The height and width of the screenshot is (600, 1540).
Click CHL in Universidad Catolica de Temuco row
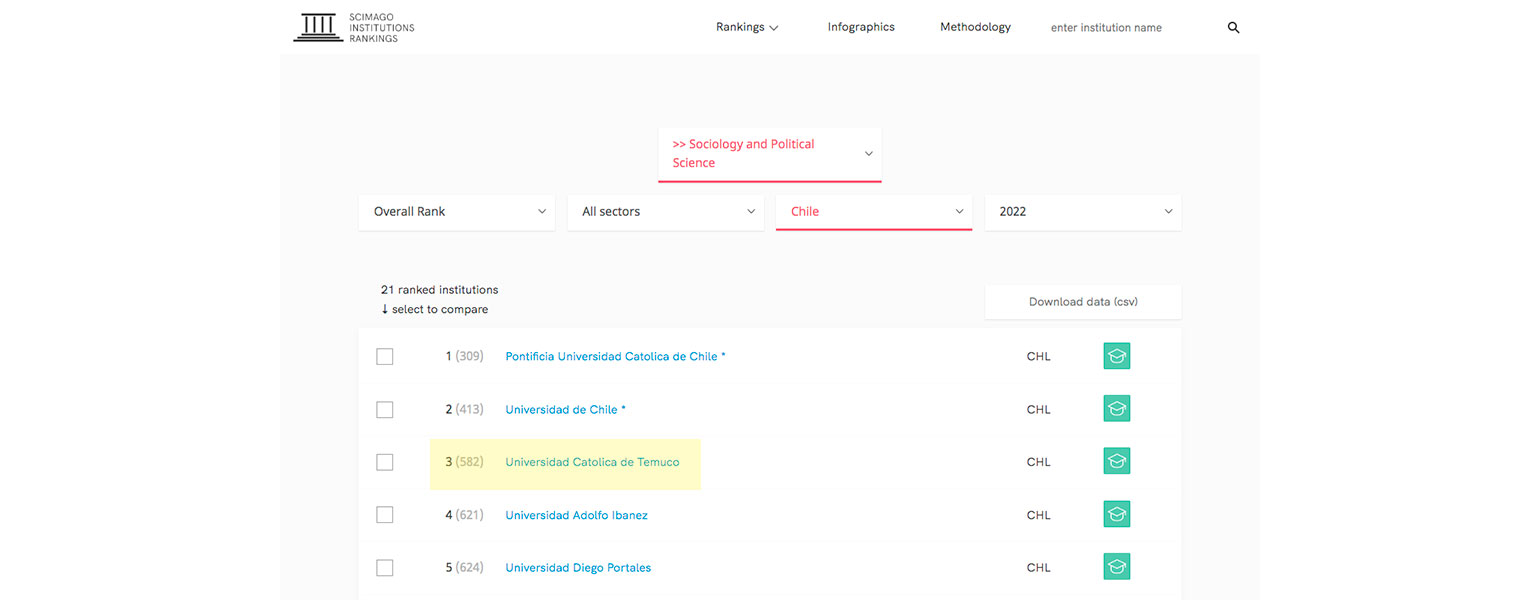pyautogui.click(x=1039, y=462)
